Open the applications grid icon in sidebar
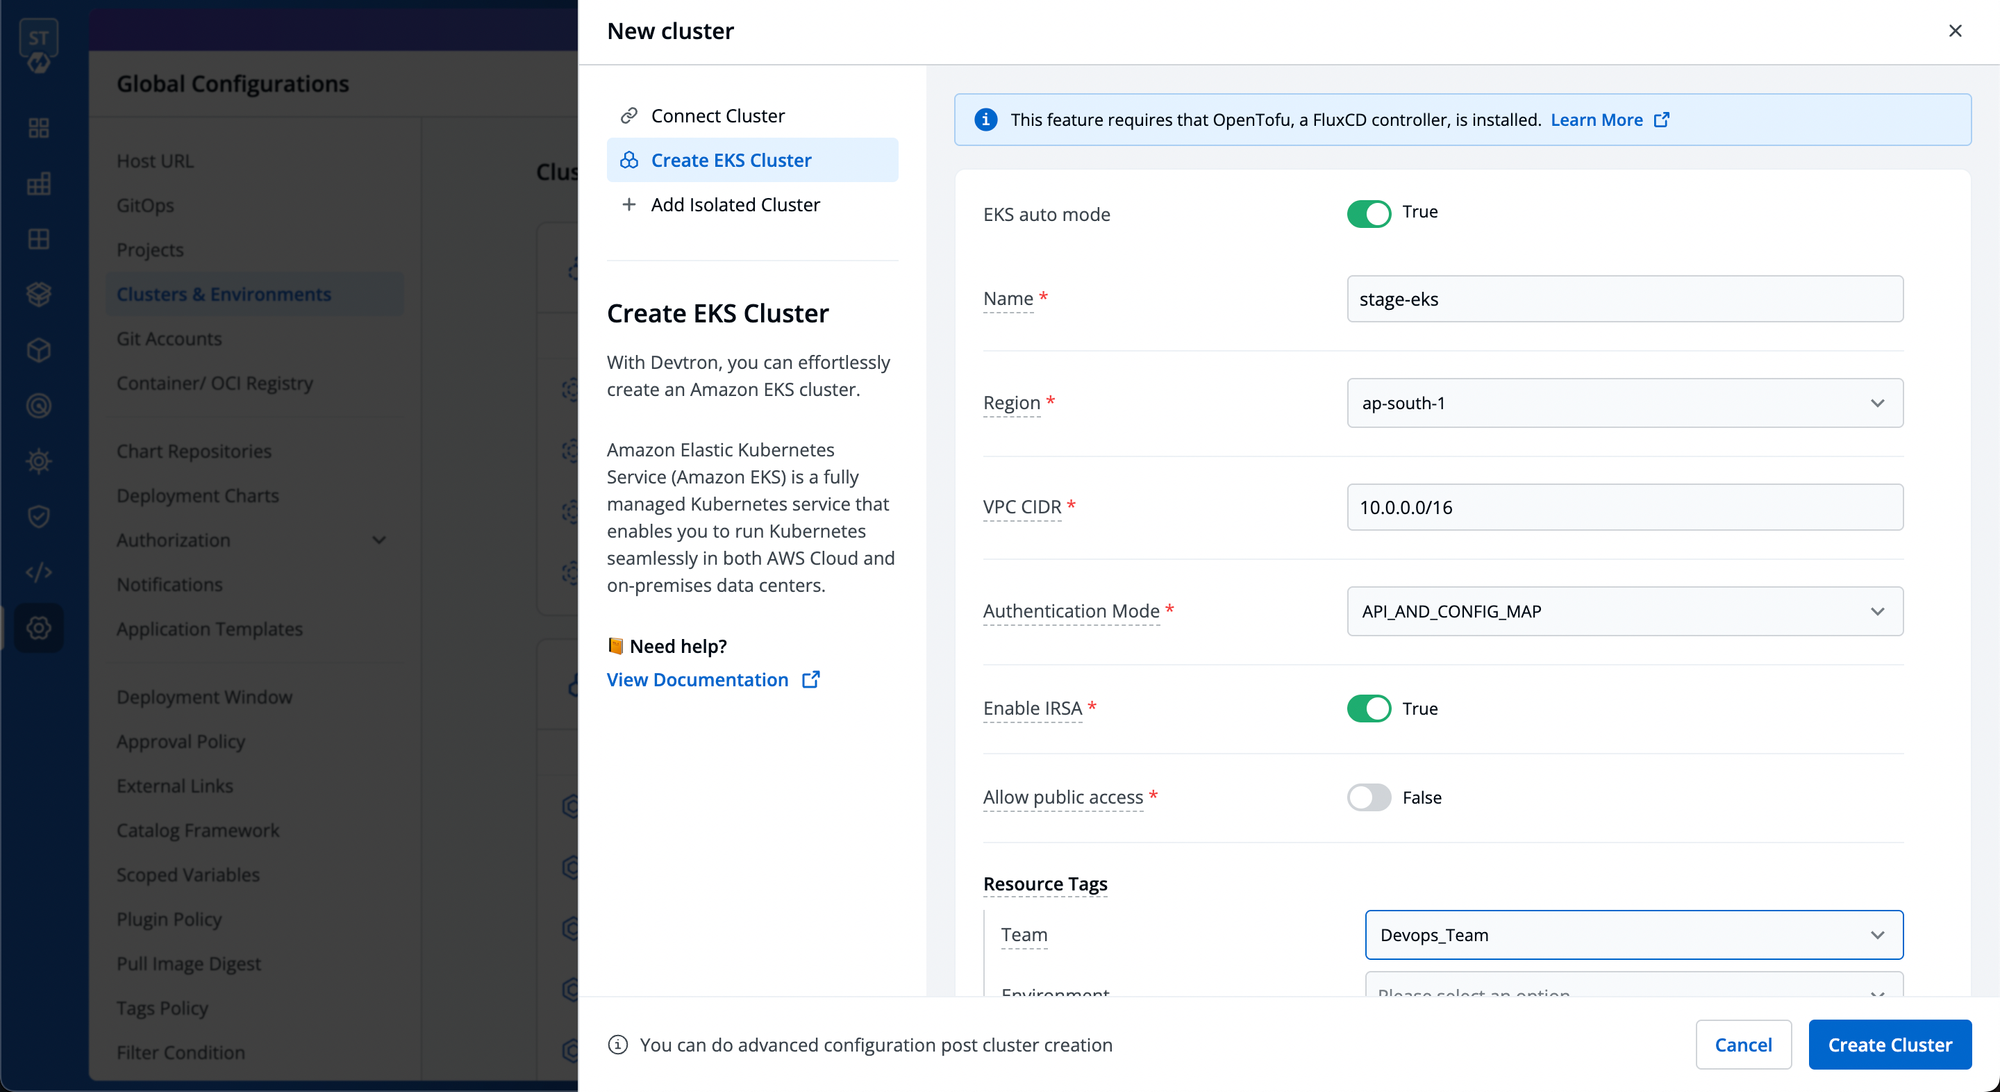 tap(39, 128)
